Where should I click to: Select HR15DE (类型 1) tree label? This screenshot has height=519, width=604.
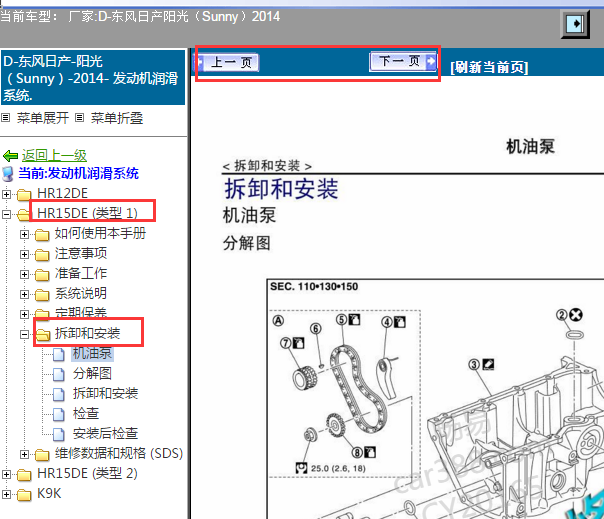(x=87, y=213)
